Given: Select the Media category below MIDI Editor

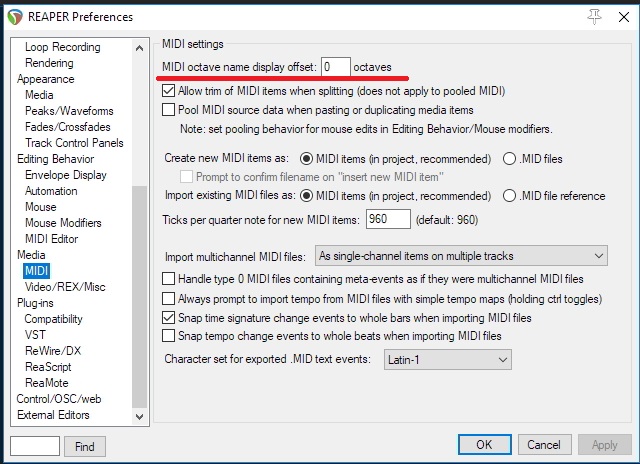Looking at the screenshot, I should click(31, 255).
